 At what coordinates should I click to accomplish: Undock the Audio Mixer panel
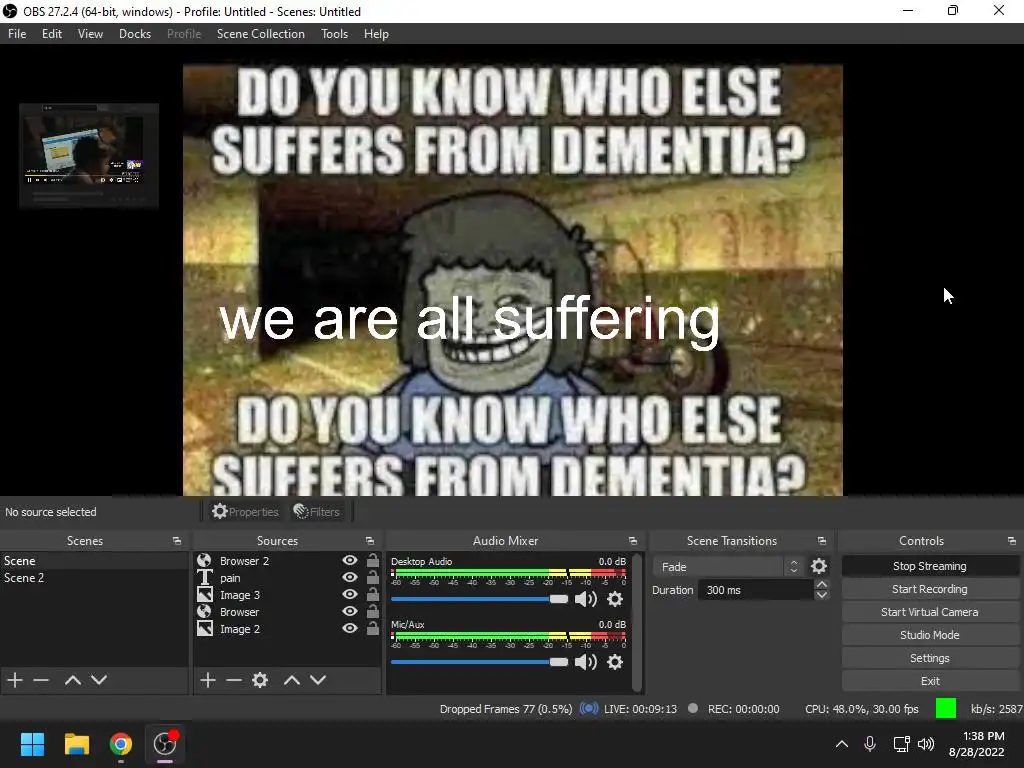coord(633,541)
